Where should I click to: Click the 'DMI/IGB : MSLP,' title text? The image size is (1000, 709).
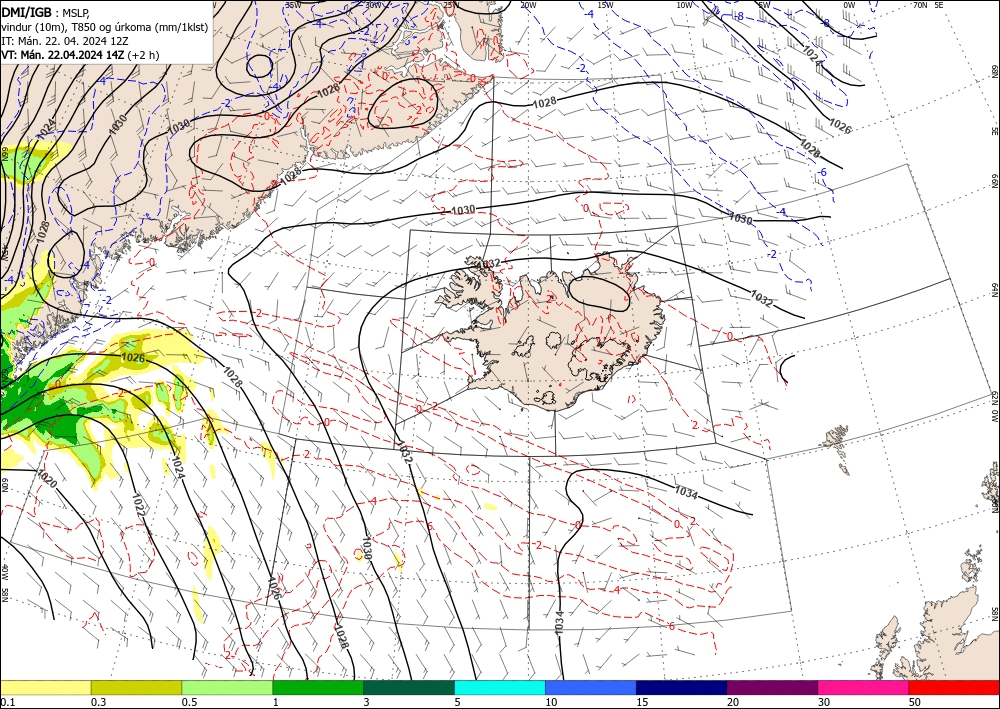[46, 11]
